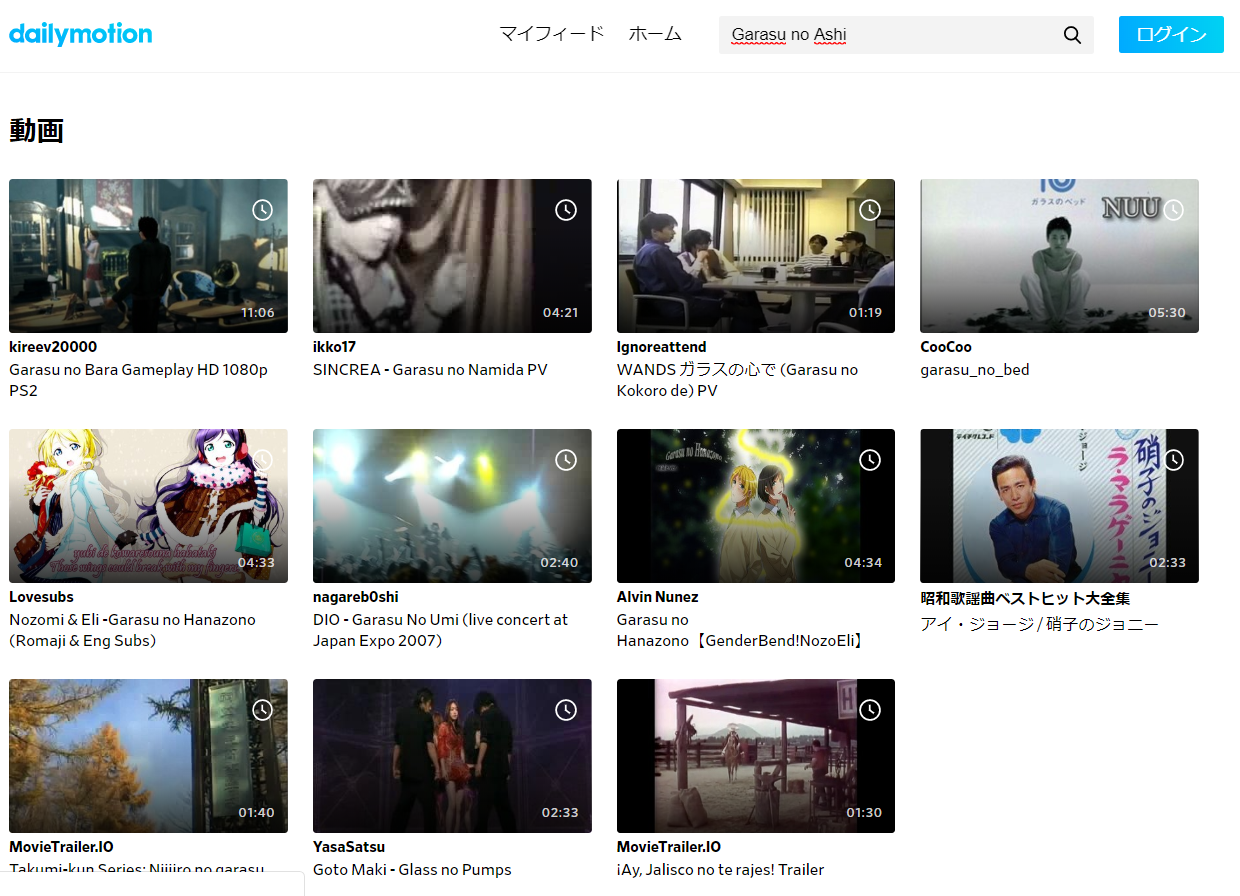Open title SINCREA - Garasu no Namida PV
1240x896 pixels.
430,370
